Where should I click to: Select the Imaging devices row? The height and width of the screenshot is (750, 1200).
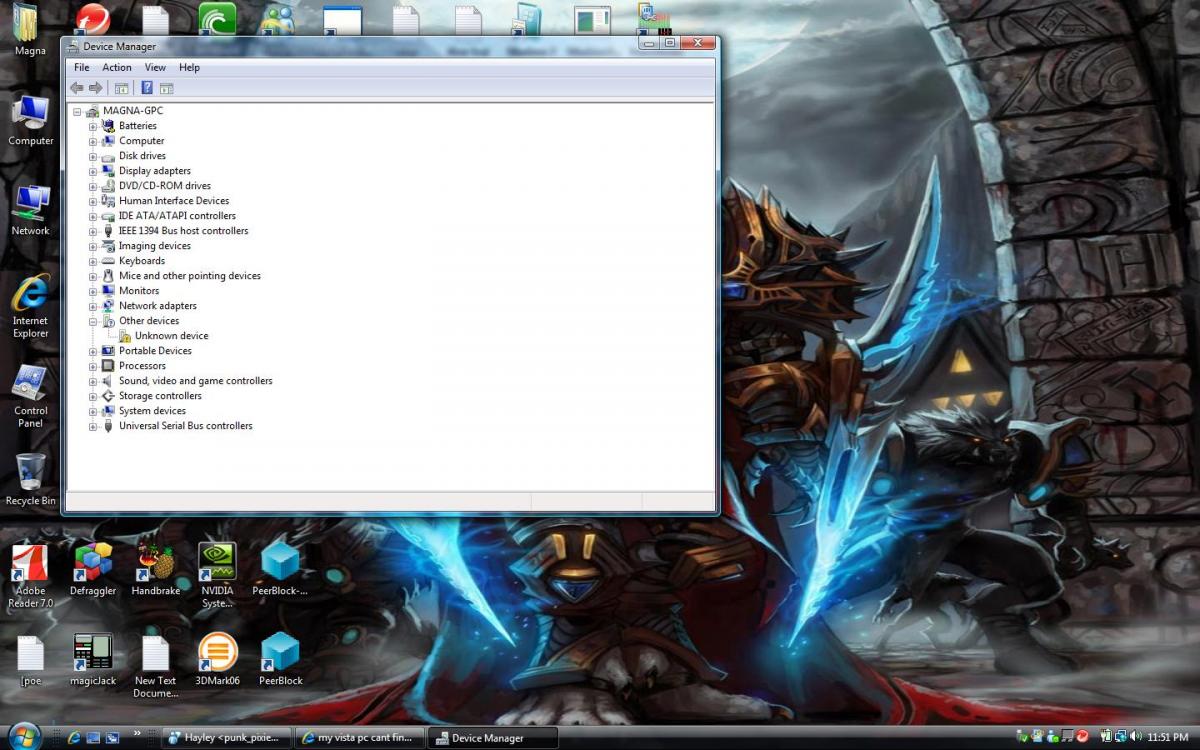click(x=155, y=246)
